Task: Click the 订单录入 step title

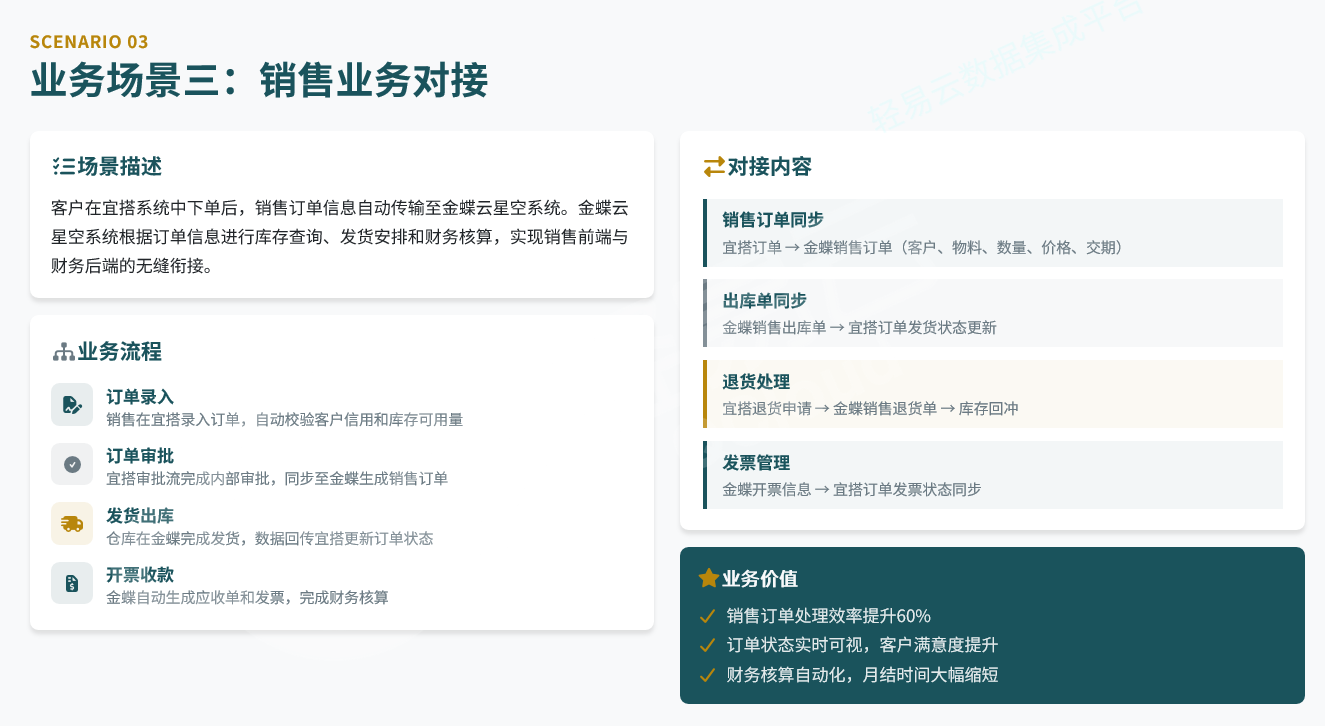Action: click(140, 397)
